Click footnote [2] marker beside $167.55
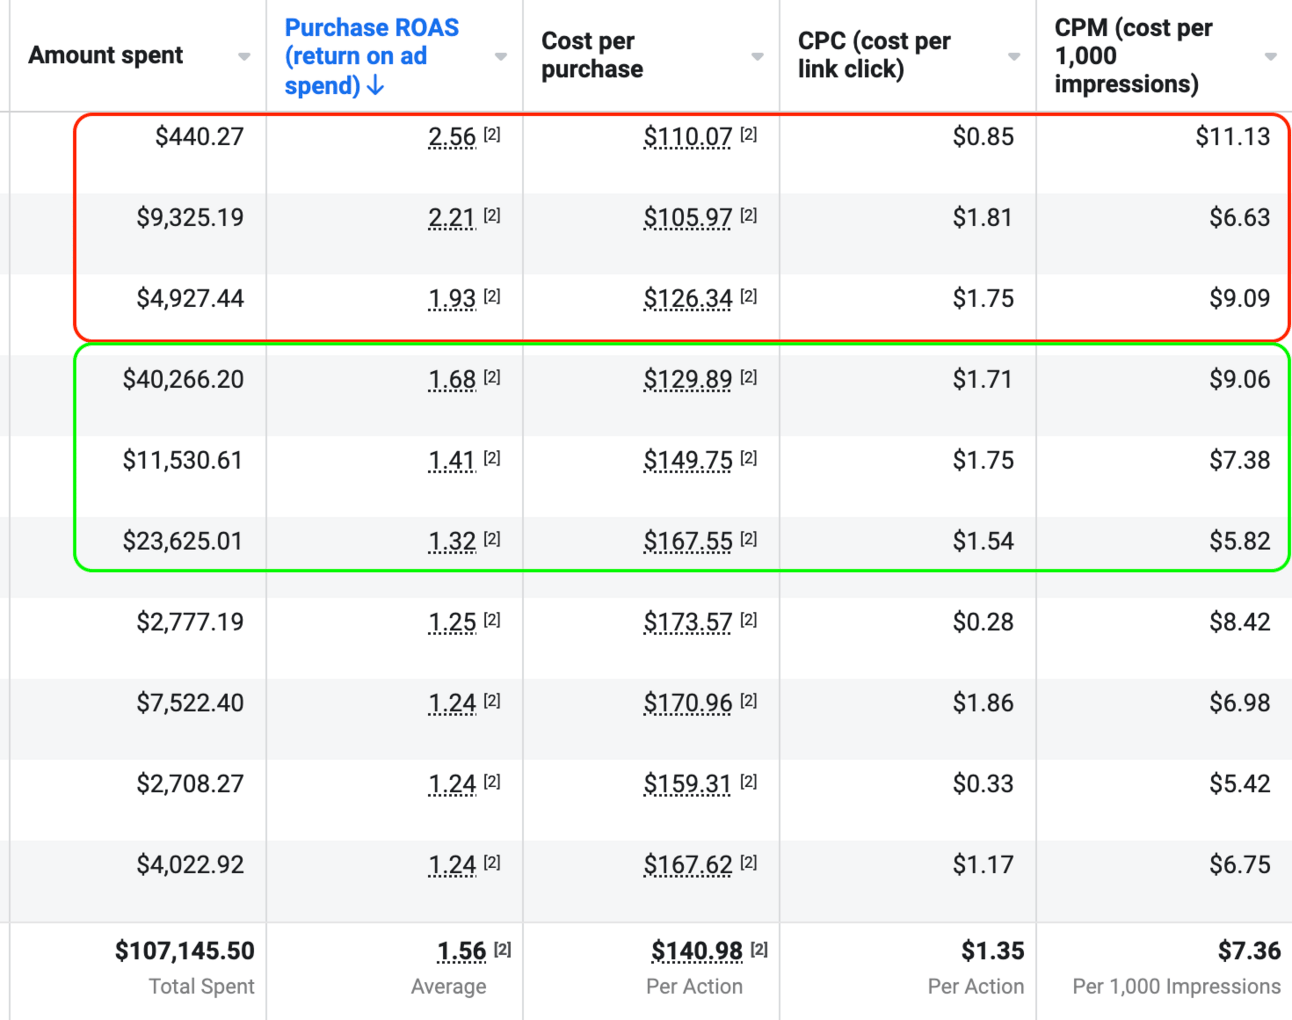The height and width of the screenshot is (1020, 1292). pyautogui.click(x=749, y=540)
